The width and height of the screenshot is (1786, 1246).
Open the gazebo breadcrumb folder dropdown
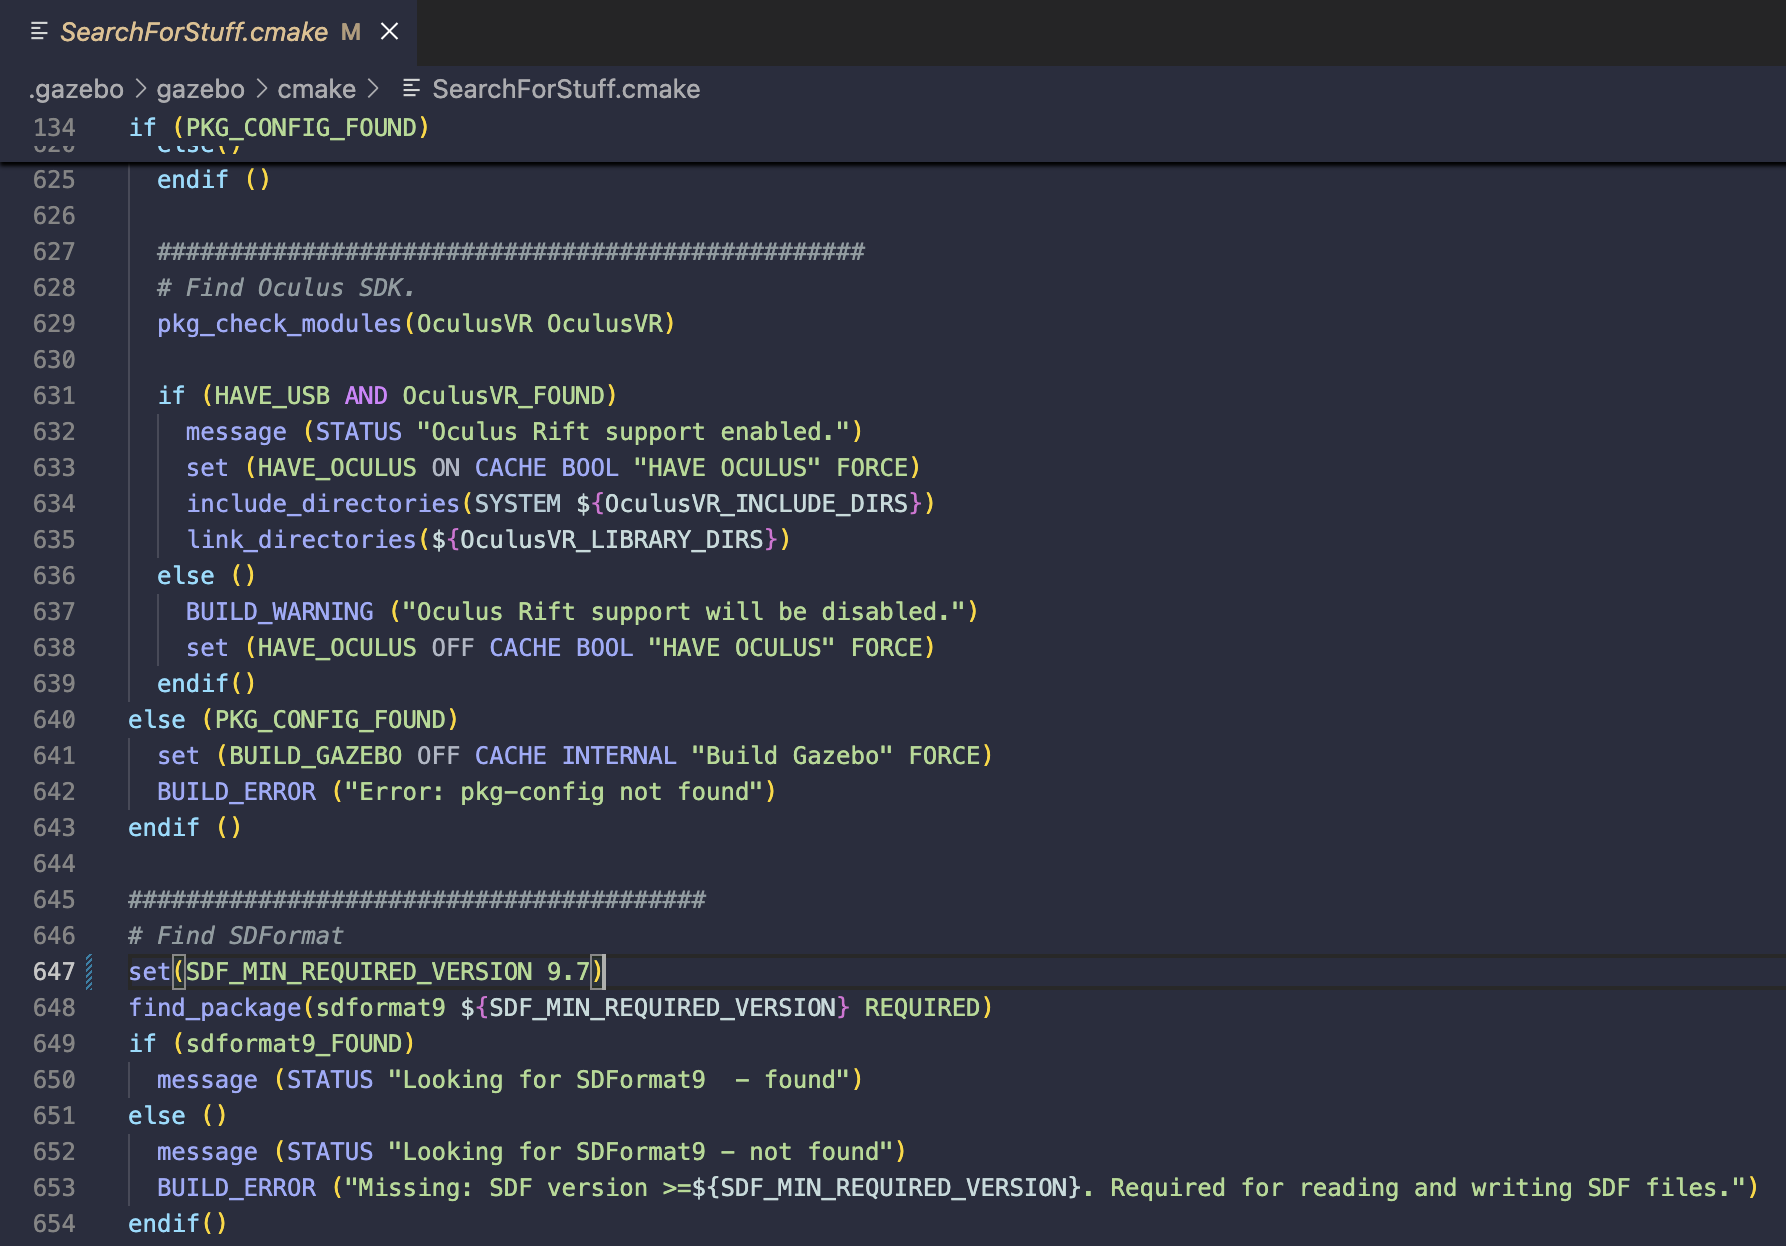[x=200, y=89]
